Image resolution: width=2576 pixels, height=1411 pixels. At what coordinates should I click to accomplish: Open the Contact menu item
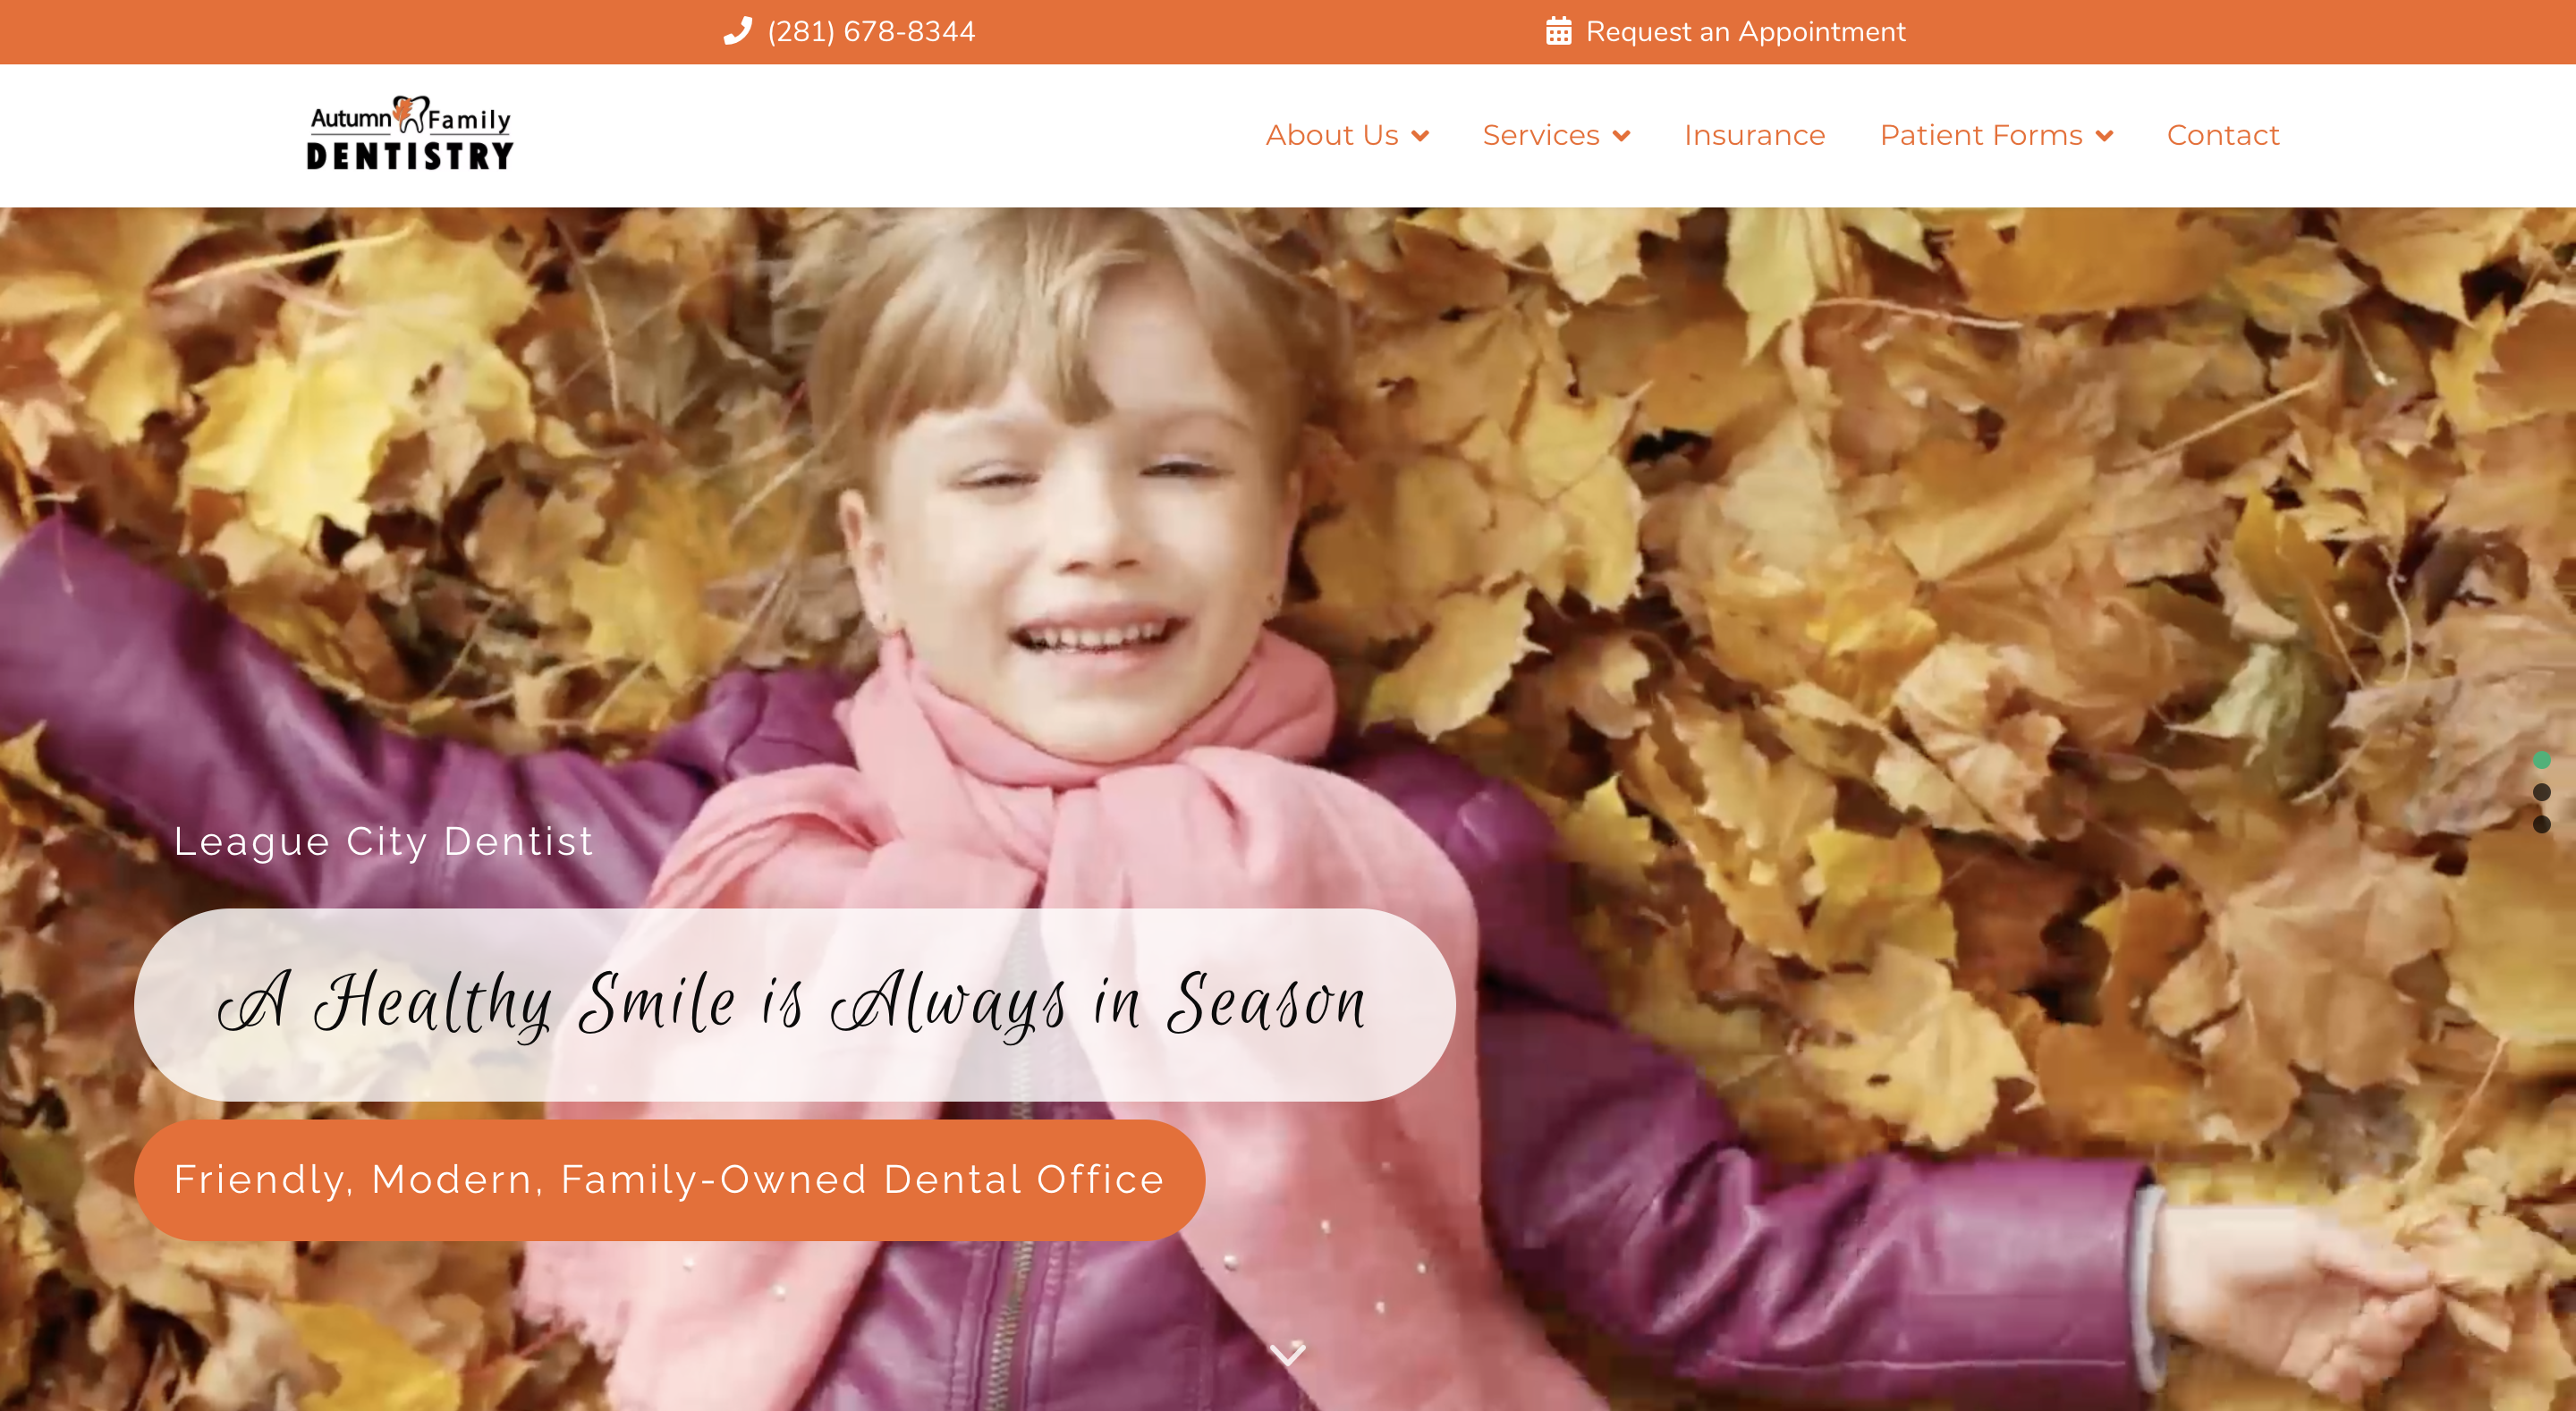pyautogui.click(x=2223, y=135)
